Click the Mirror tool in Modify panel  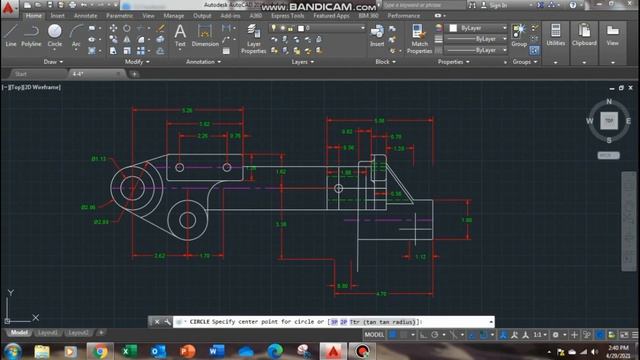(x=127, y=40)
